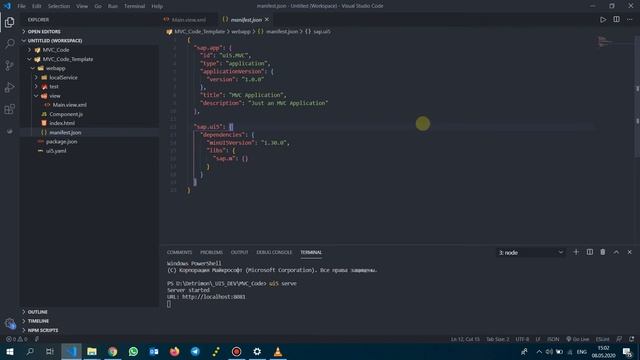Select the manifest.json editor tab

tap(246, 20)
